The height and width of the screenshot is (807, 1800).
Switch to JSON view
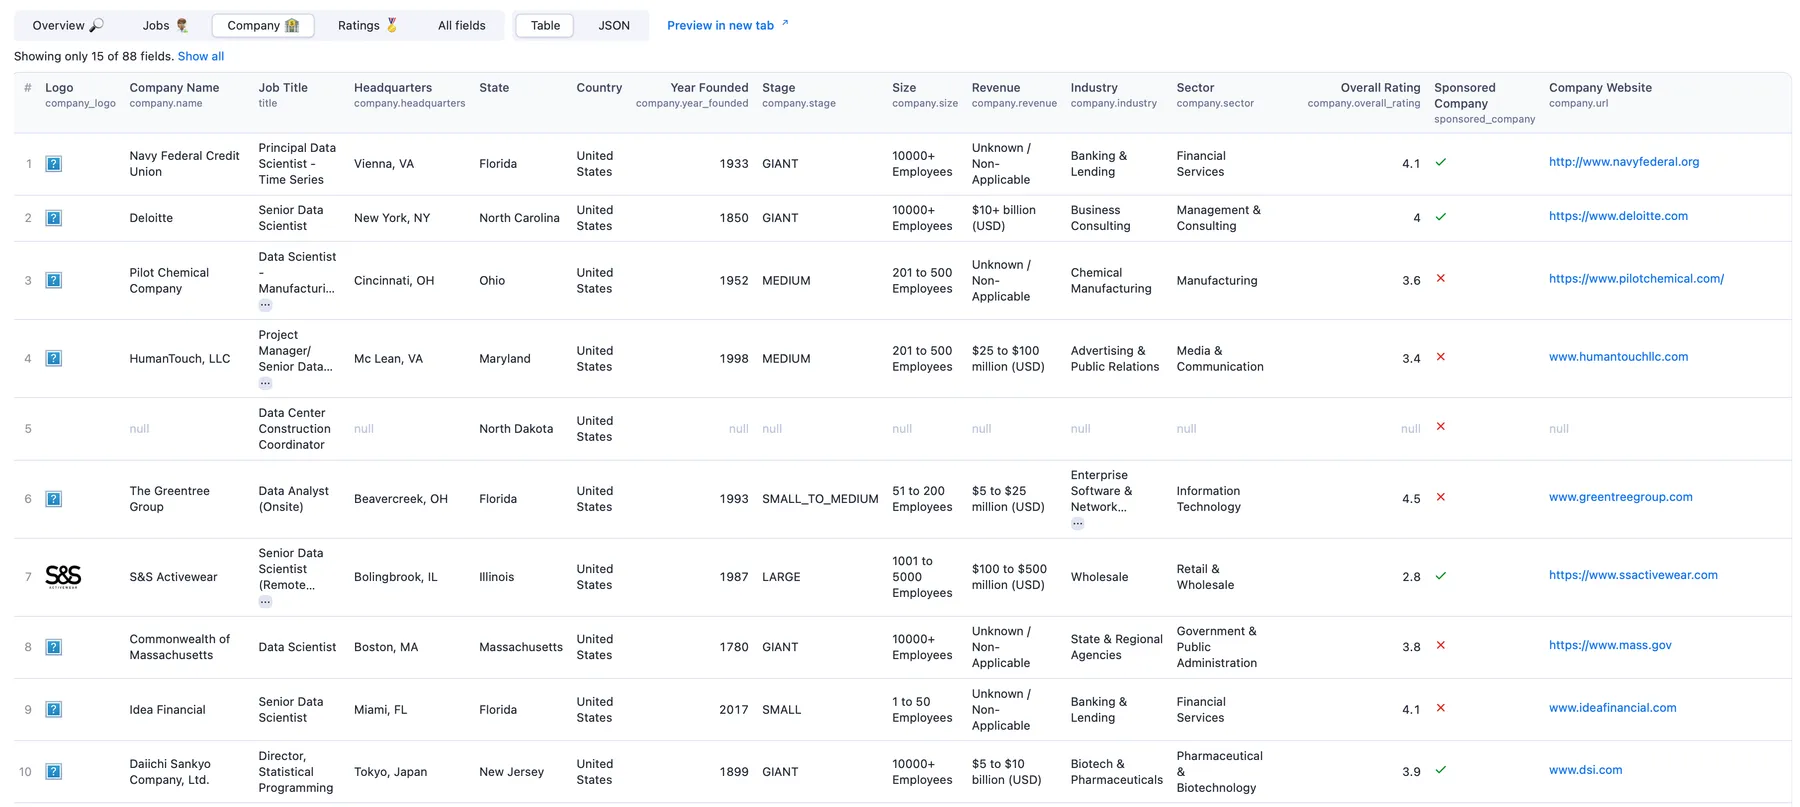(x=614, y=25)
